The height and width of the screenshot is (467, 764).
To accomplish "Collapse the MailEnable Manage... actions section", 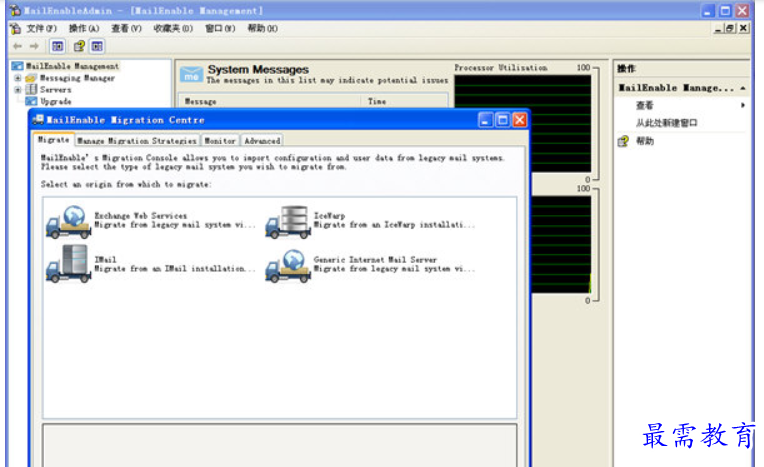I will [x=743, y=88].
